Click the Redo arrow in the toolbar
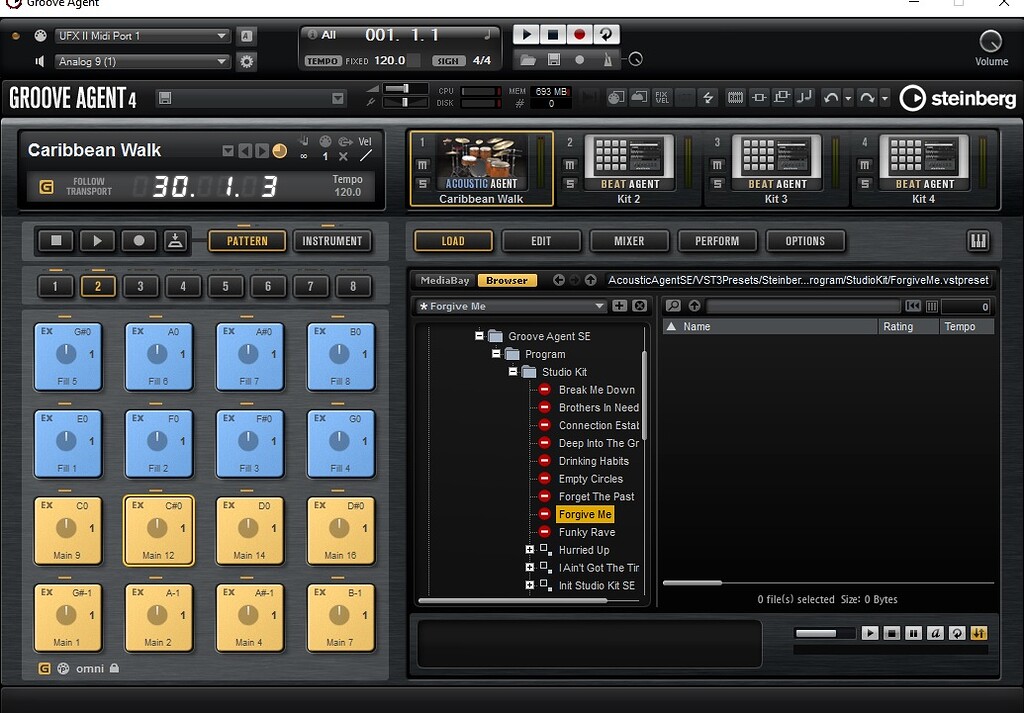The height and width of the screenshot is (713, 1024). 866,97
